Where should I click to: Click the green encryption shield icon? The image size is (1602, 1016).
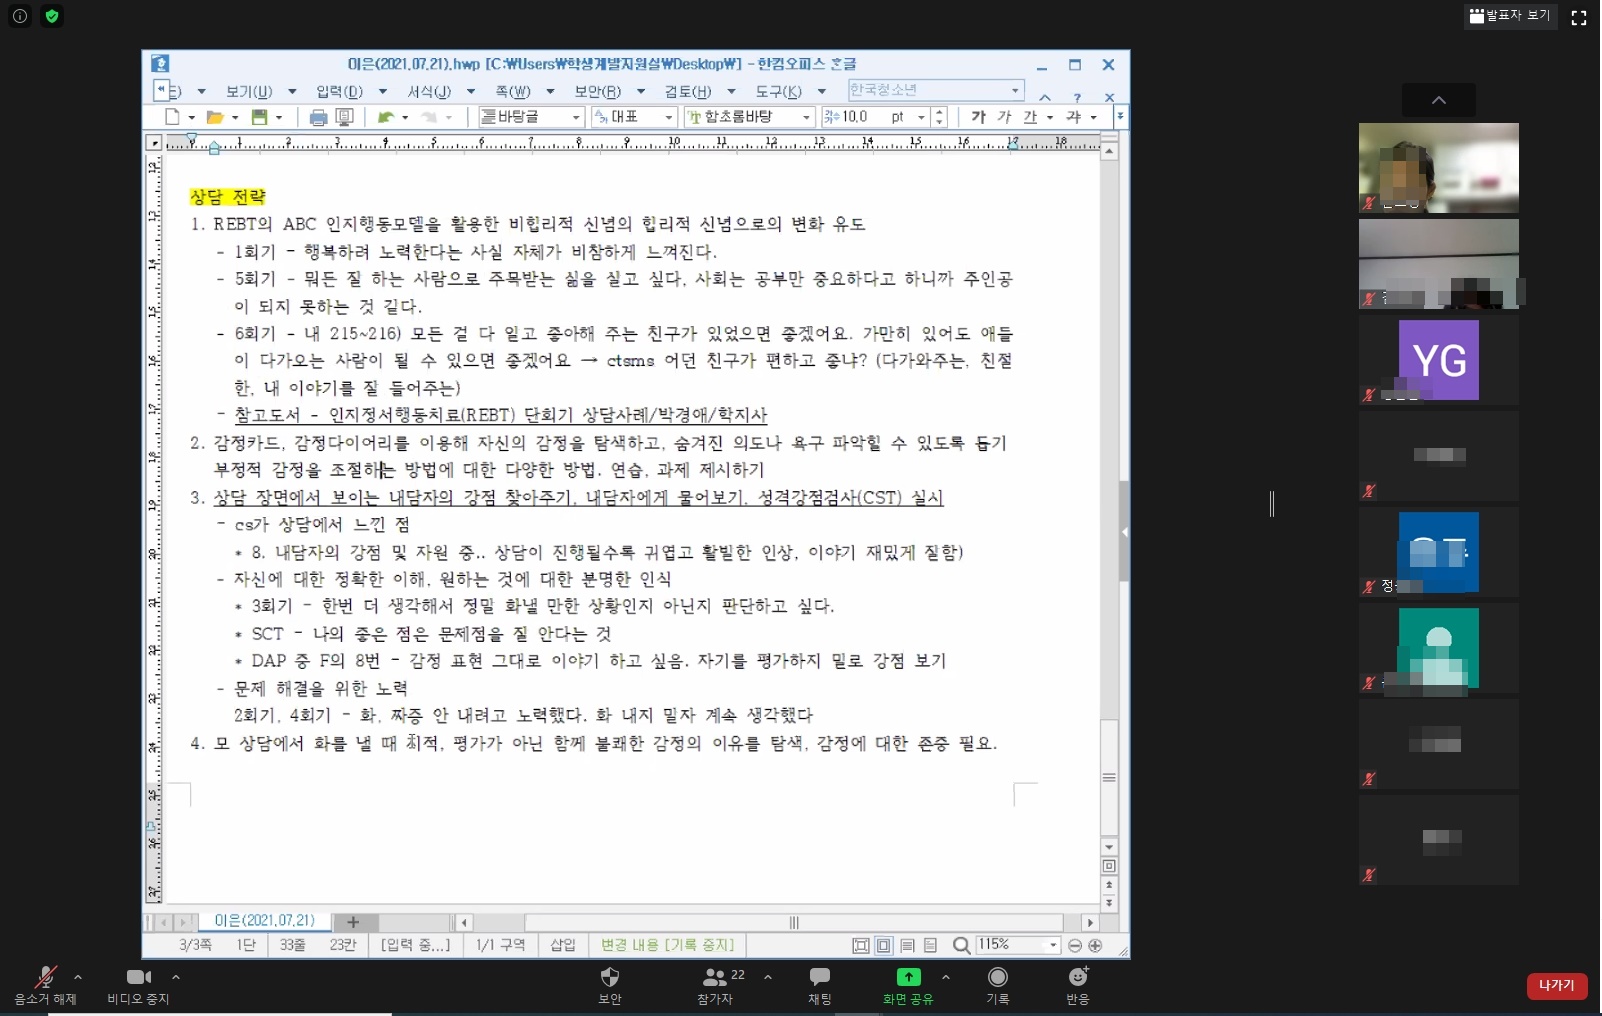52,16
